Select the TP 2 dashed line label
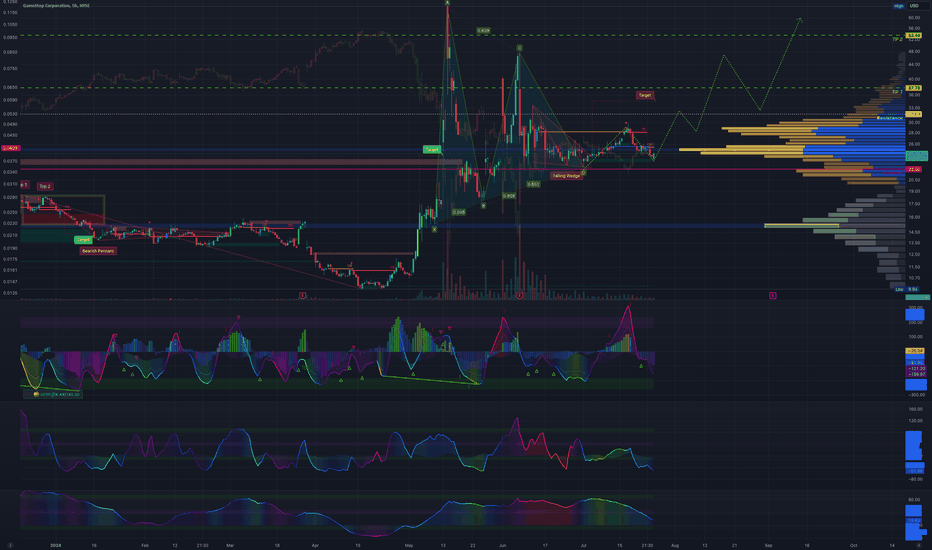Screen dimensions: 932x550 pyautogui.click(x=897, y=39)
